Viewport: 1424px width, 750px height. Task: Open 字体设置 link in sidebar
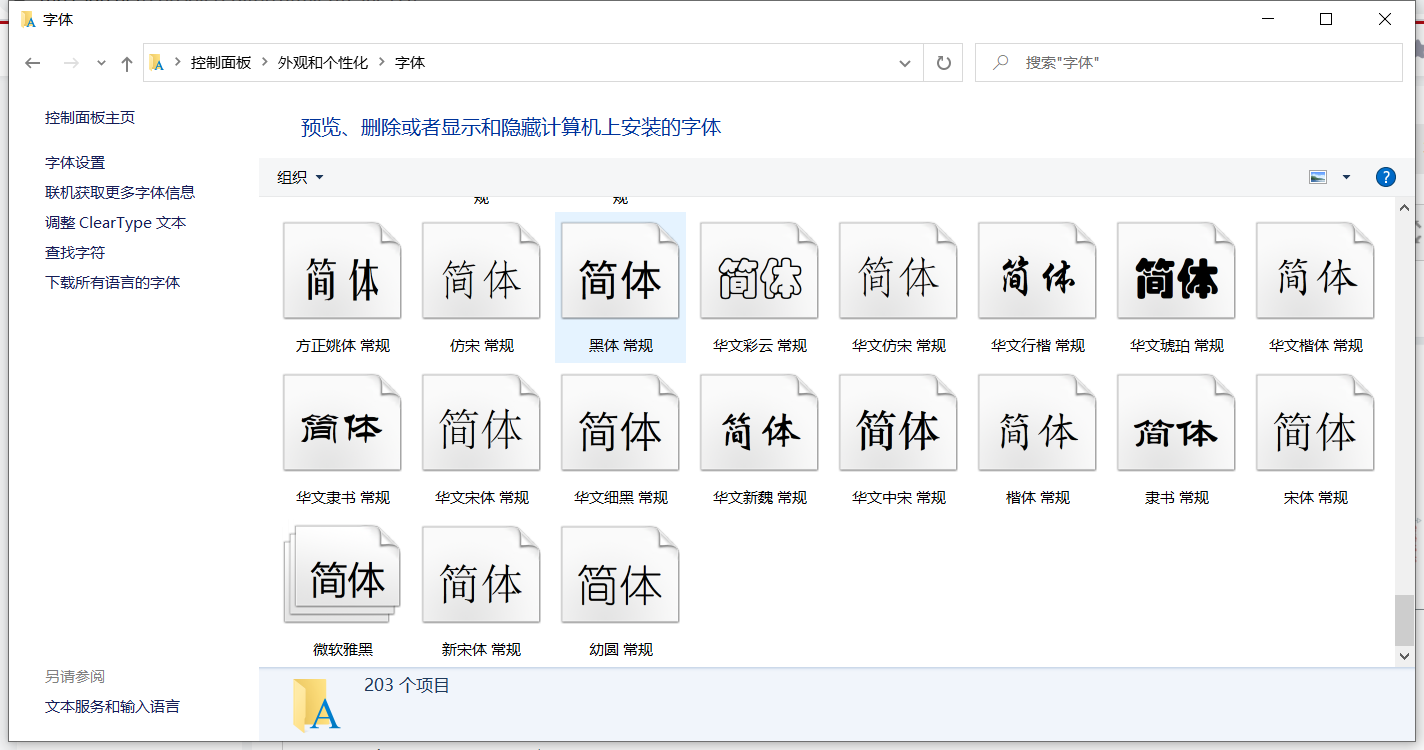tap(75, 162)
